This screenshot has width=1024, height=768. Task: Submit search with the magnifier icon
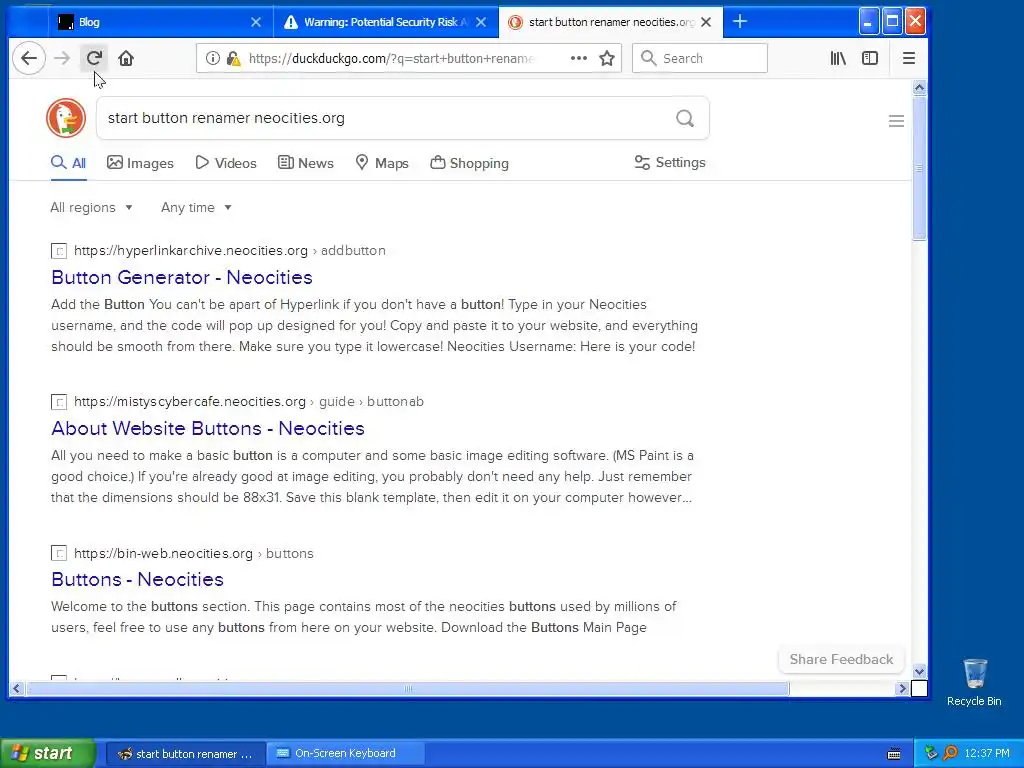685,118
